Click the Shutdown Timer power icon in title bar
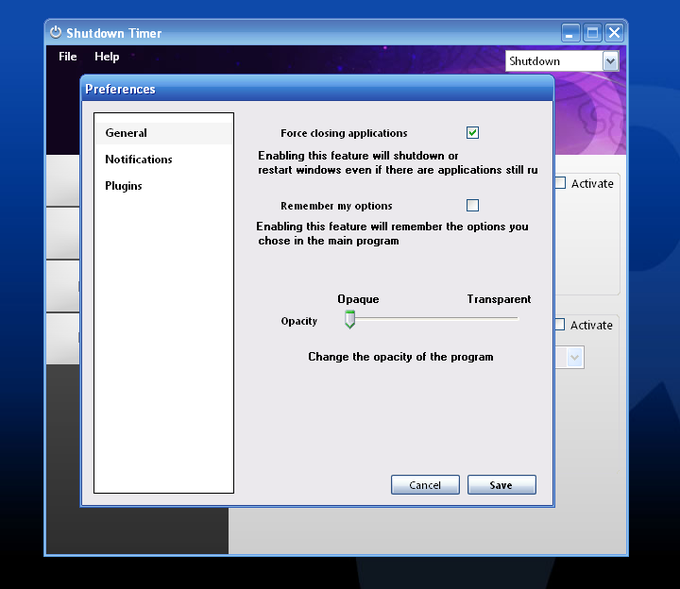This screenshot has height=589, width=680. [x=56, y=33]
